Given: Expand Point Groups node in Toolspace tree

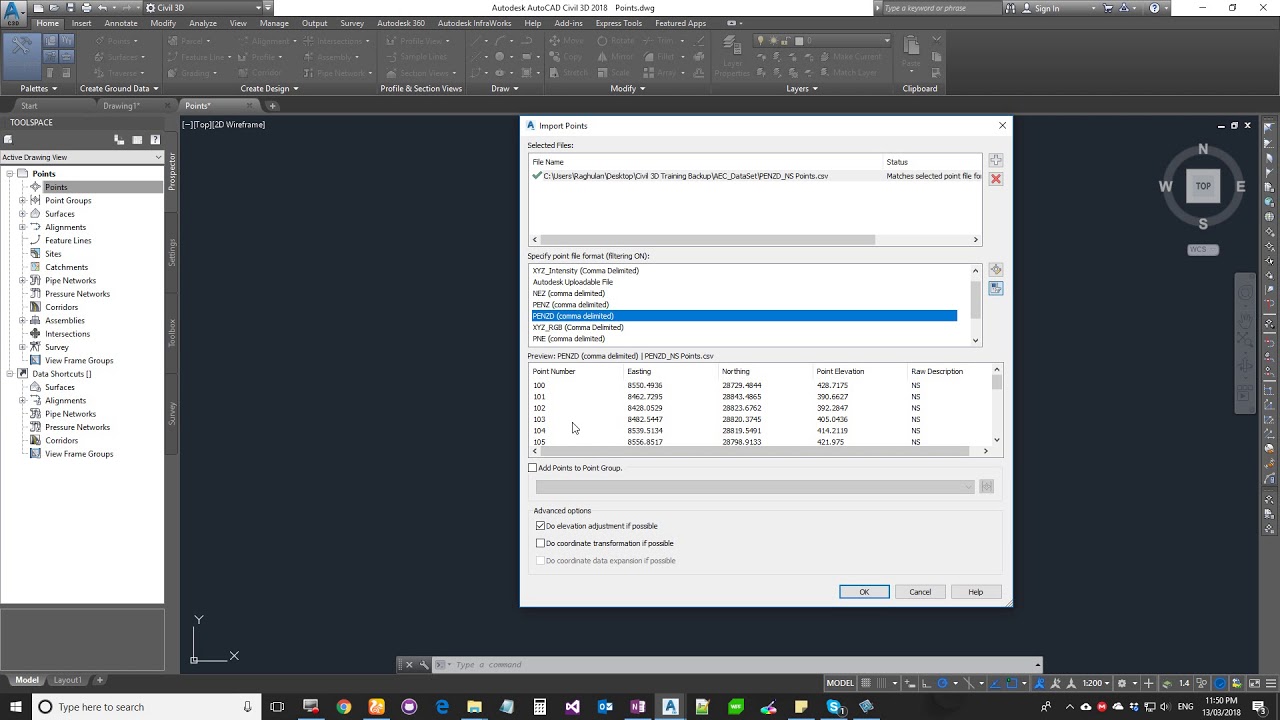Looking at the screenshot, I should [x=22, y=200].
